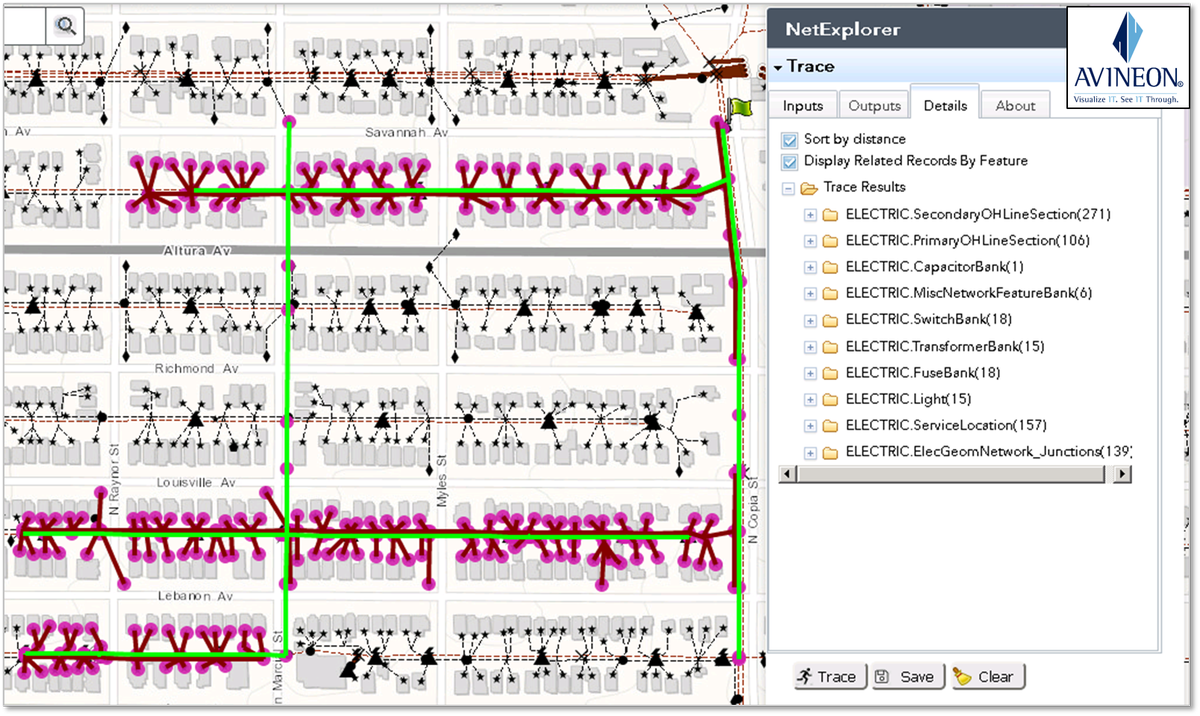Click the results horizontal scrollbar thumb
Screen dimensions: 1200x716
[951, 474]
